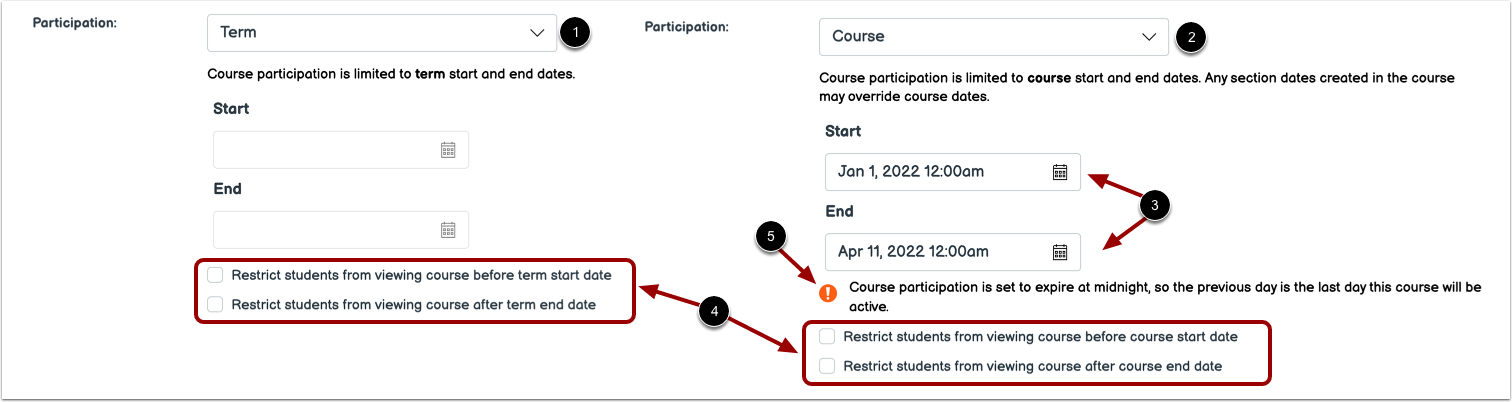Enable restrict viewing after term end date
The height and width of the screenshot is (402, 1512).
coord(215,304)
